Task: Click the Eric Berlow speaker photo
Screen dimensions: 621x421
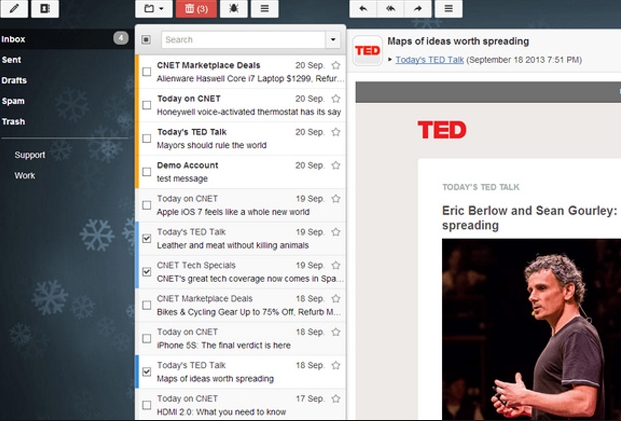Action: tap(531, 330)
